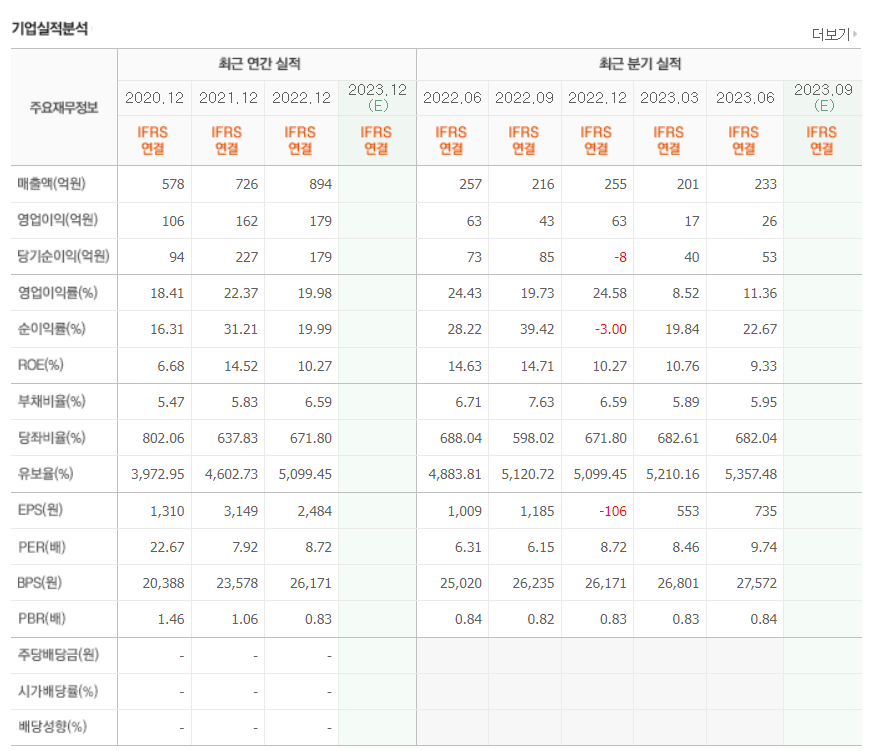The width and height of the screenshot is (871, 751).
Task: Click the 주요재무정보 header cell
Action: tap(64, 107)
